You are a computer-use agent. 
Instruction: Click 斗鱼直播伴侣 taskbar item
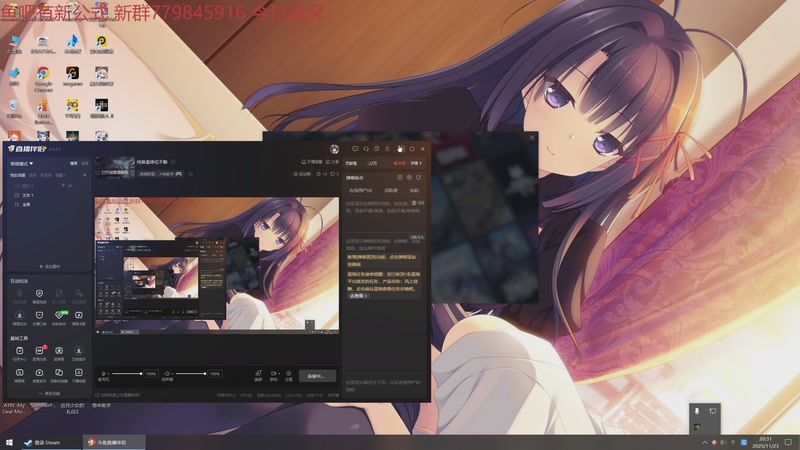pyautogui.click(x=113, y=442)
